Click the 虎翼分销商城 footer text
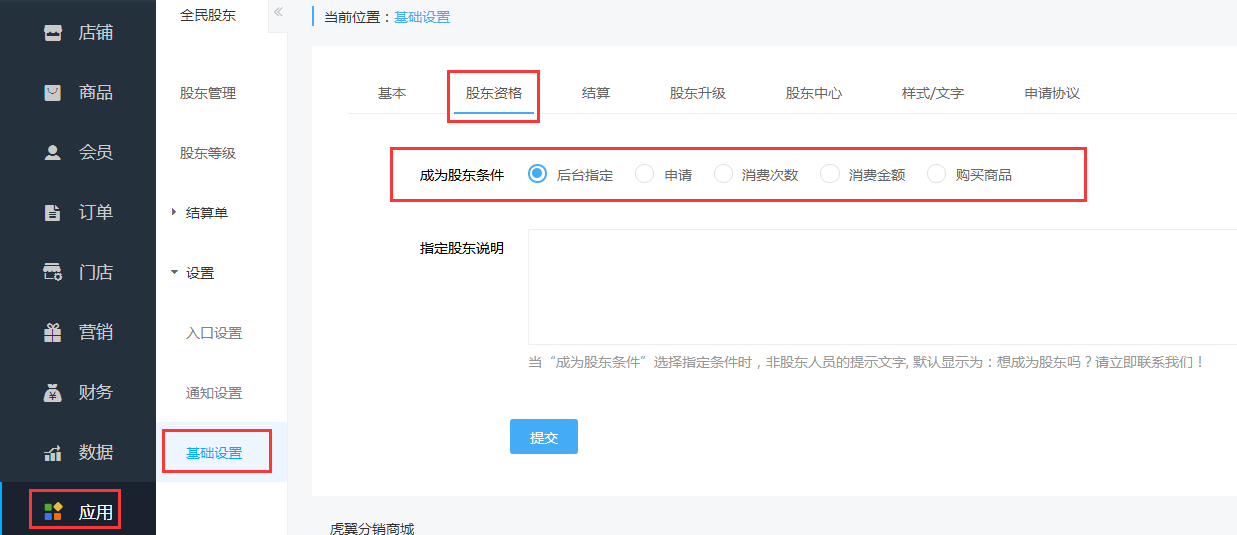The image size is (1237, 535). [372, 528]
